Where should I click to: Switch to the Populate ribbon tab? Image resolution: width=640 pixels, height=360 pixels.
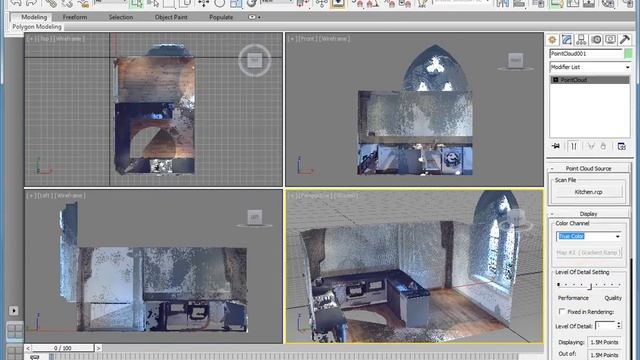click(221, 17)
